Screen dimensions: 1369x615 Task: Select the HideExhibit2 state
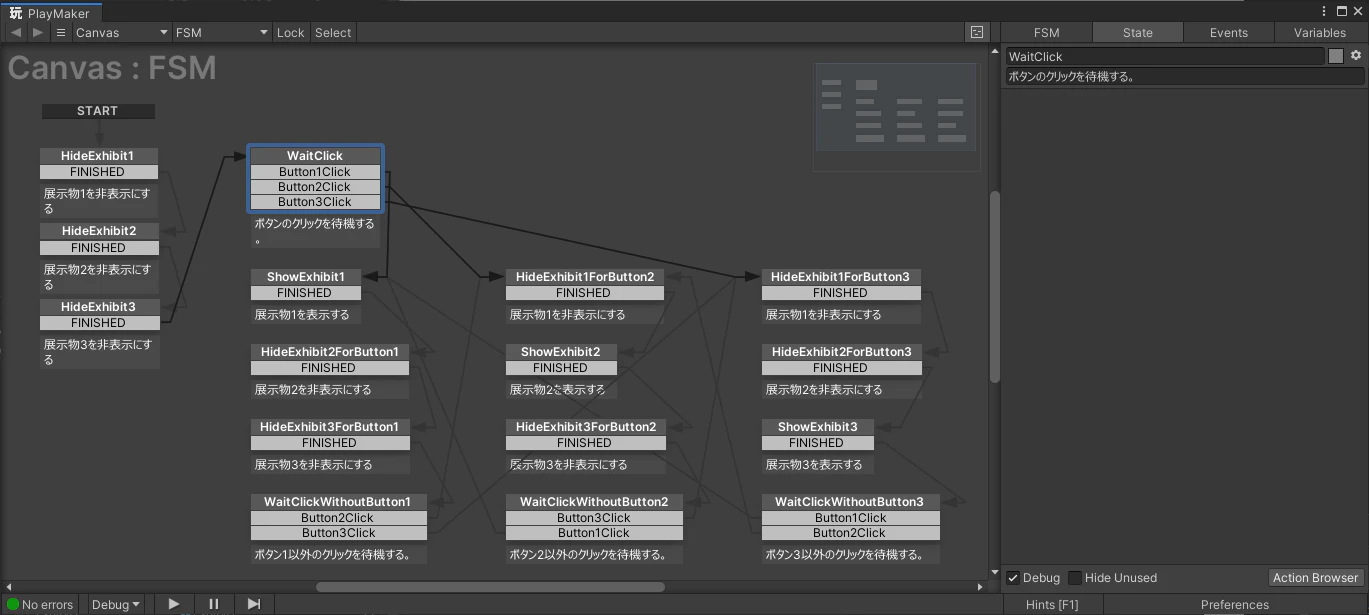(x=99, y=231)
